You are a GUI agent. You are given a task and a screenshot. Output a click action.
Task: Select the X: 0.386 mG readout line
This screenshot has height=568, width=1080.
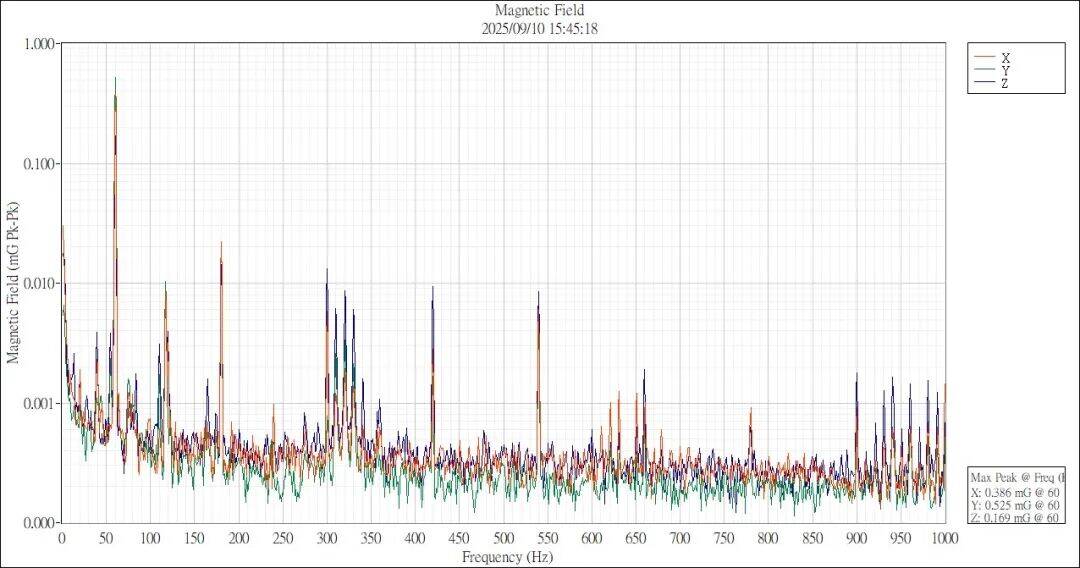(x=1017, y=492)
